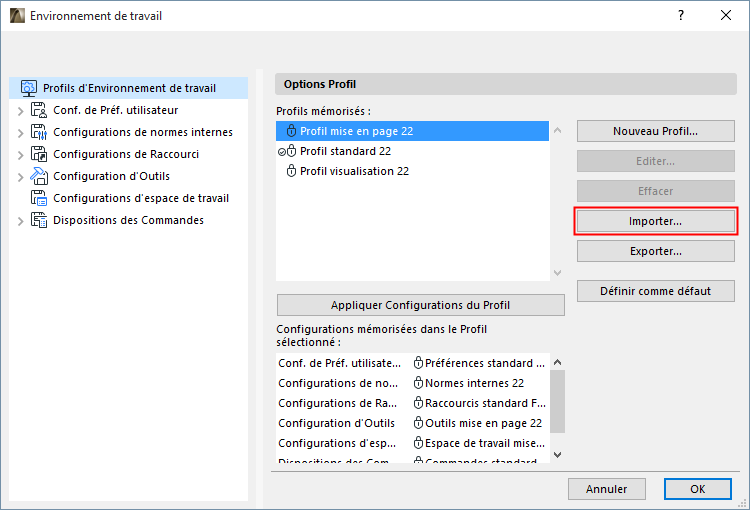
Task: Apply profile with Appliquer Configurations du Profil
Action: click(412, 305)
